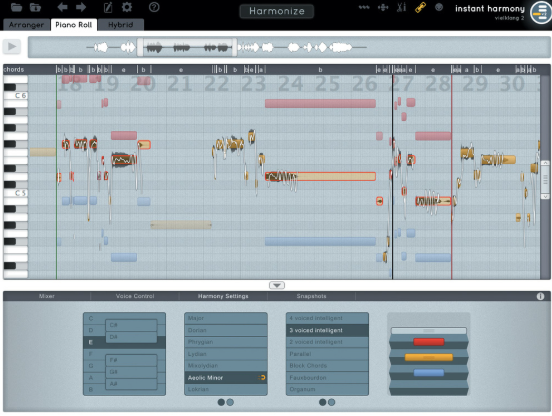Open the Mixer tab
The width and height of the screenshot is (552, 416).
tap(47, 296)
